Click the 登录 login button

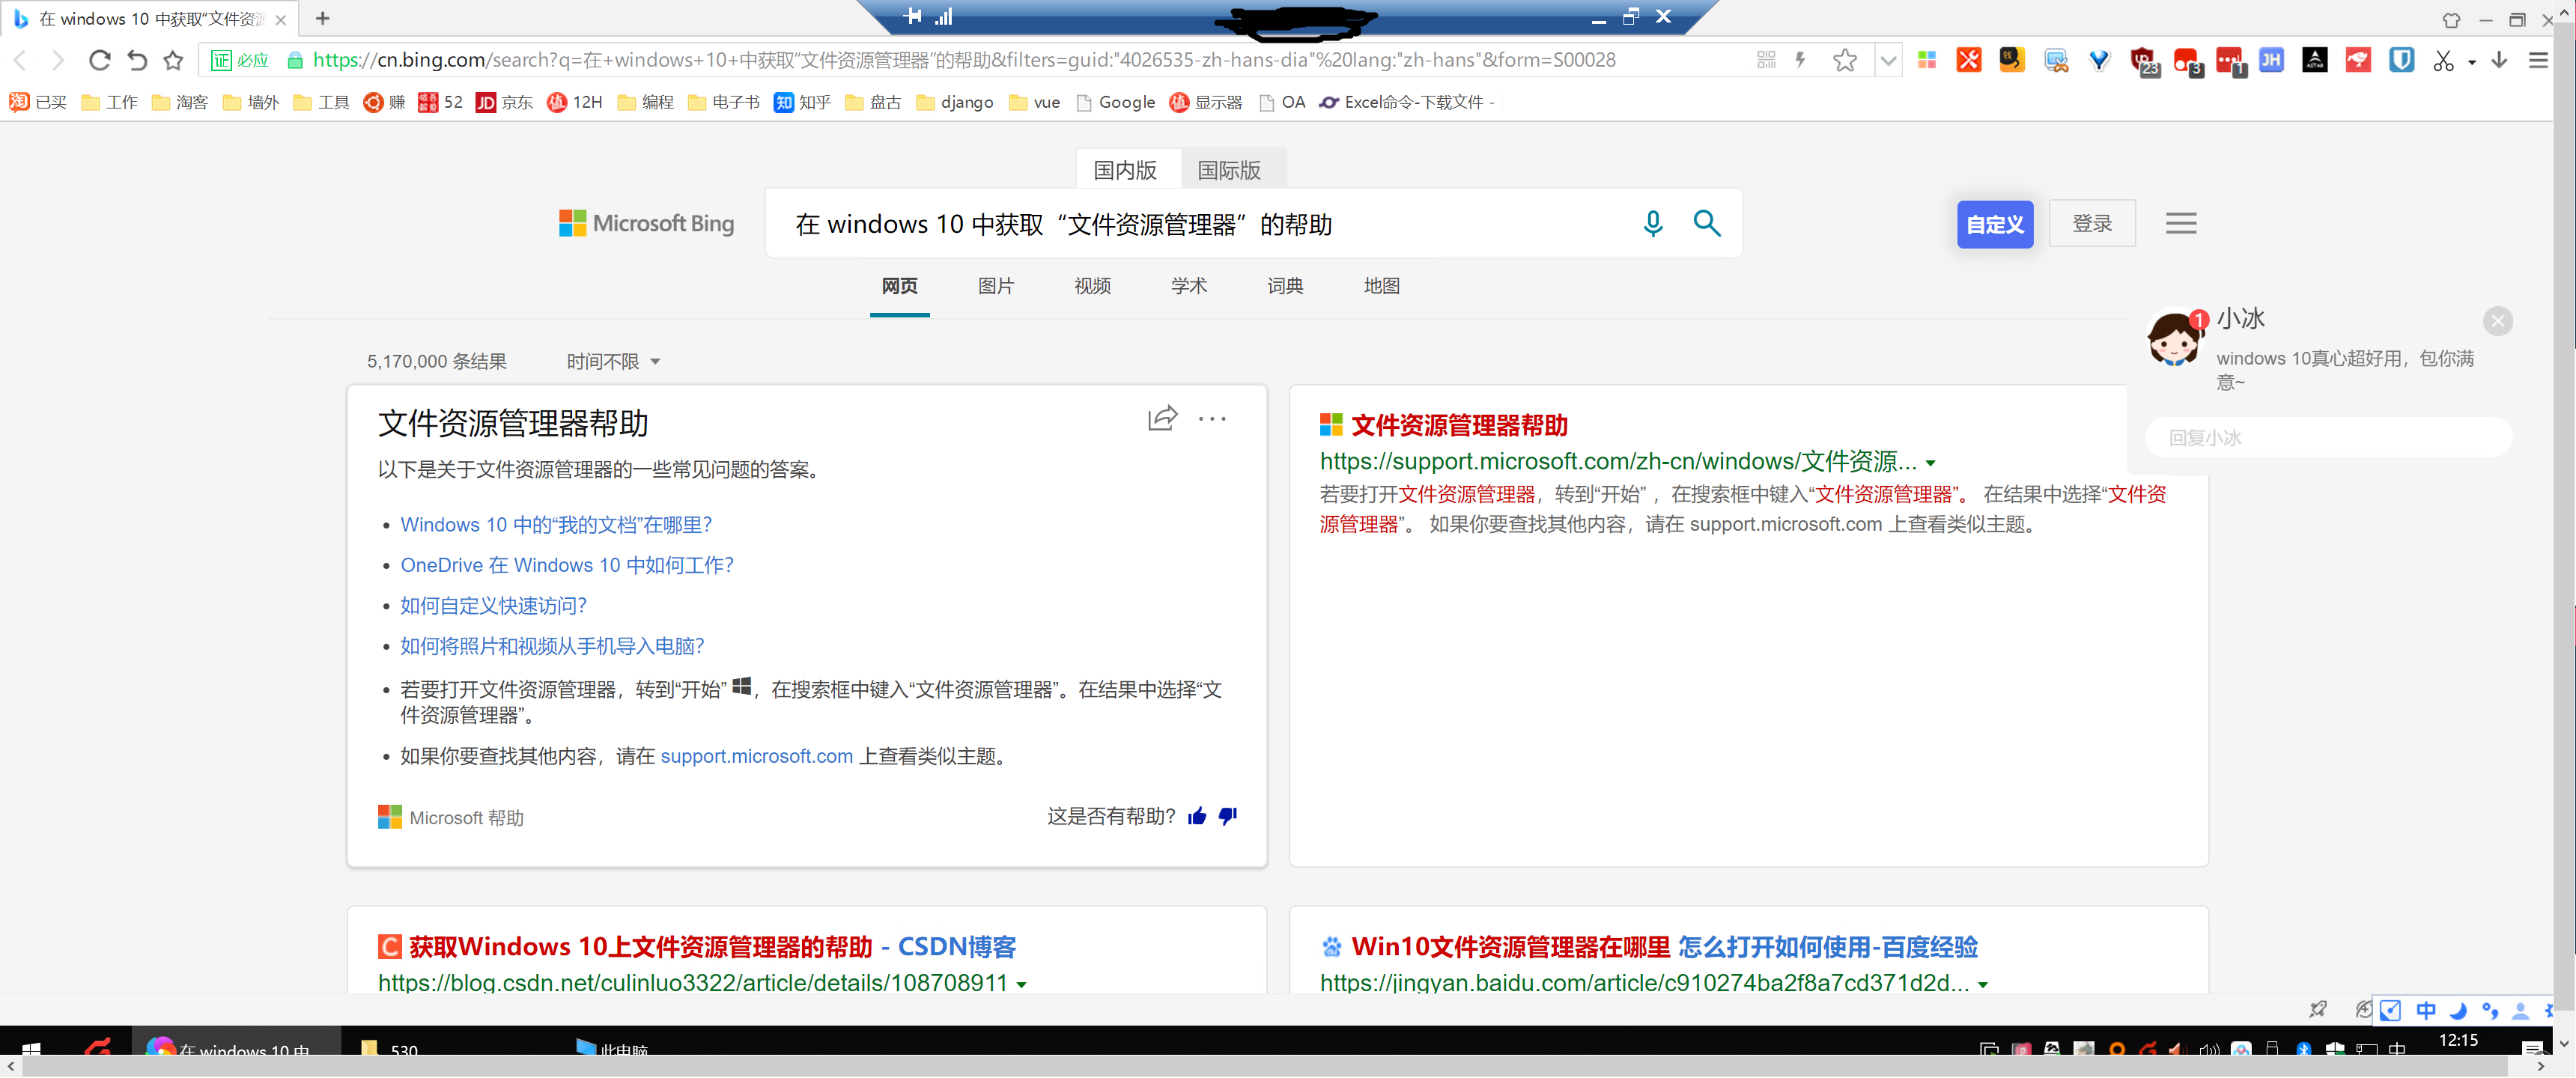pos(2092,223)
